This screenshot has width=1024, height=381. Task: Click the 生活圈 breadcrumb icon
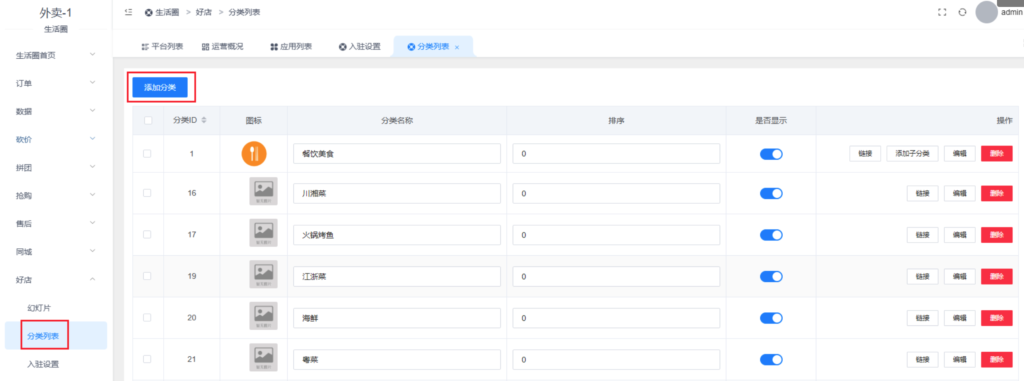click(x=149, y=12)
